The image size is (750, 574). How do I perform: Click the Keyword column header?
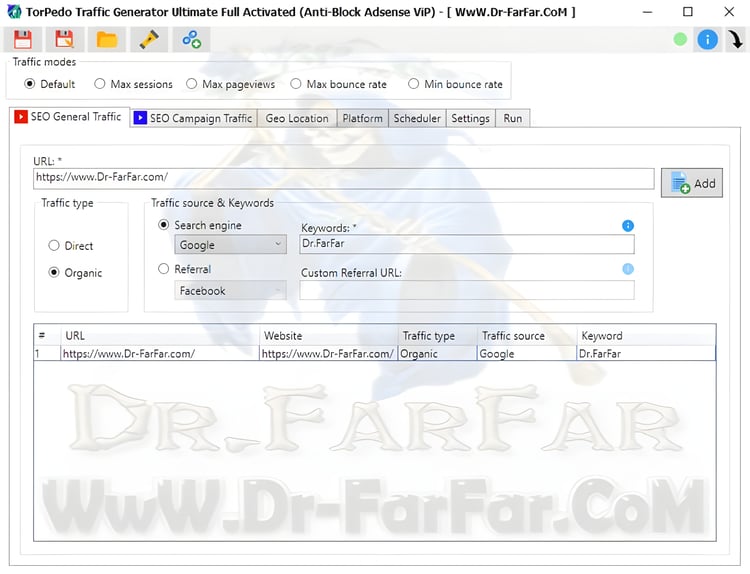(x=646, y=336)
